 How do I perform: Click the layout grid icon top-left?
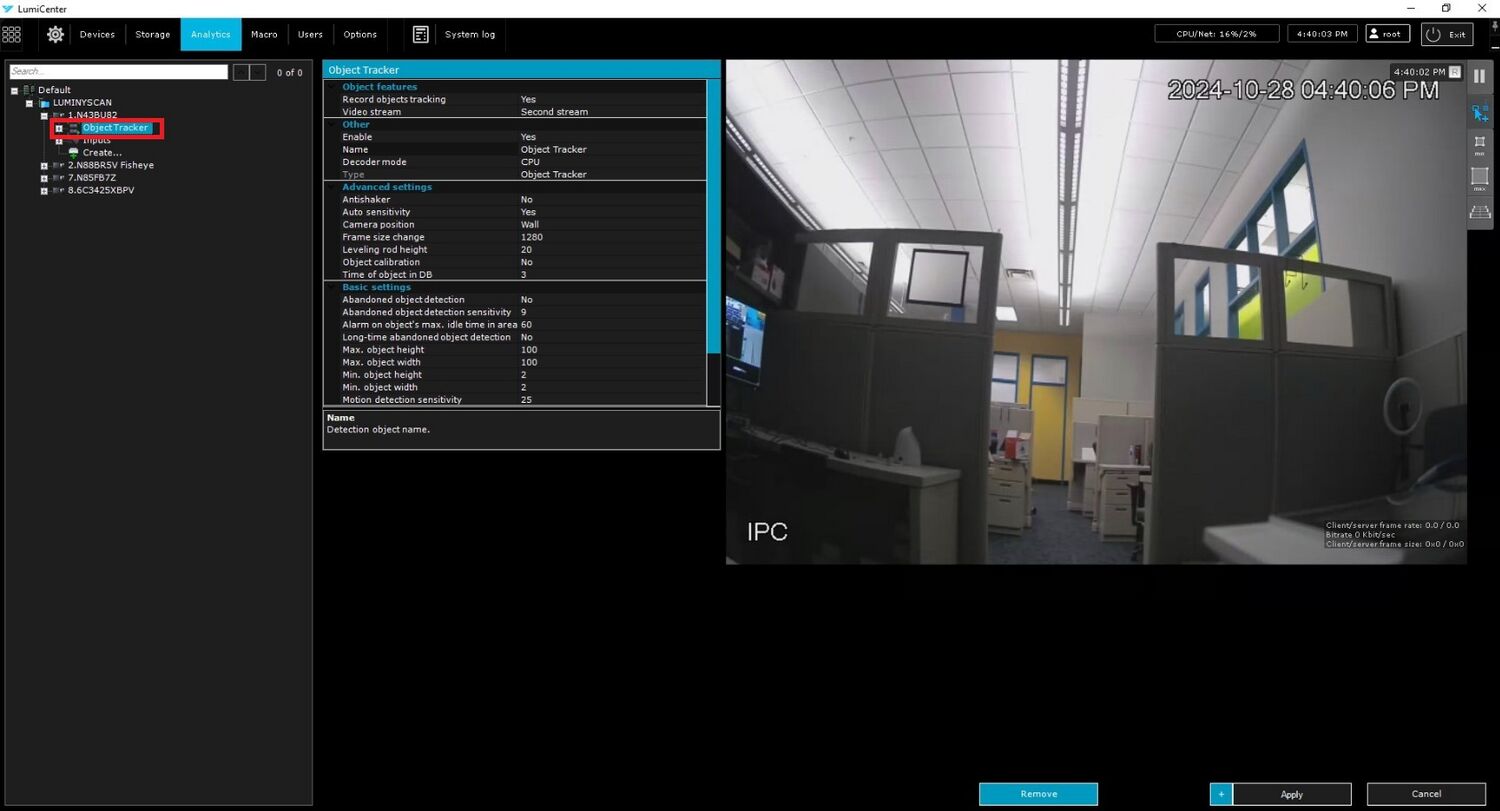(x=12, y=34)
